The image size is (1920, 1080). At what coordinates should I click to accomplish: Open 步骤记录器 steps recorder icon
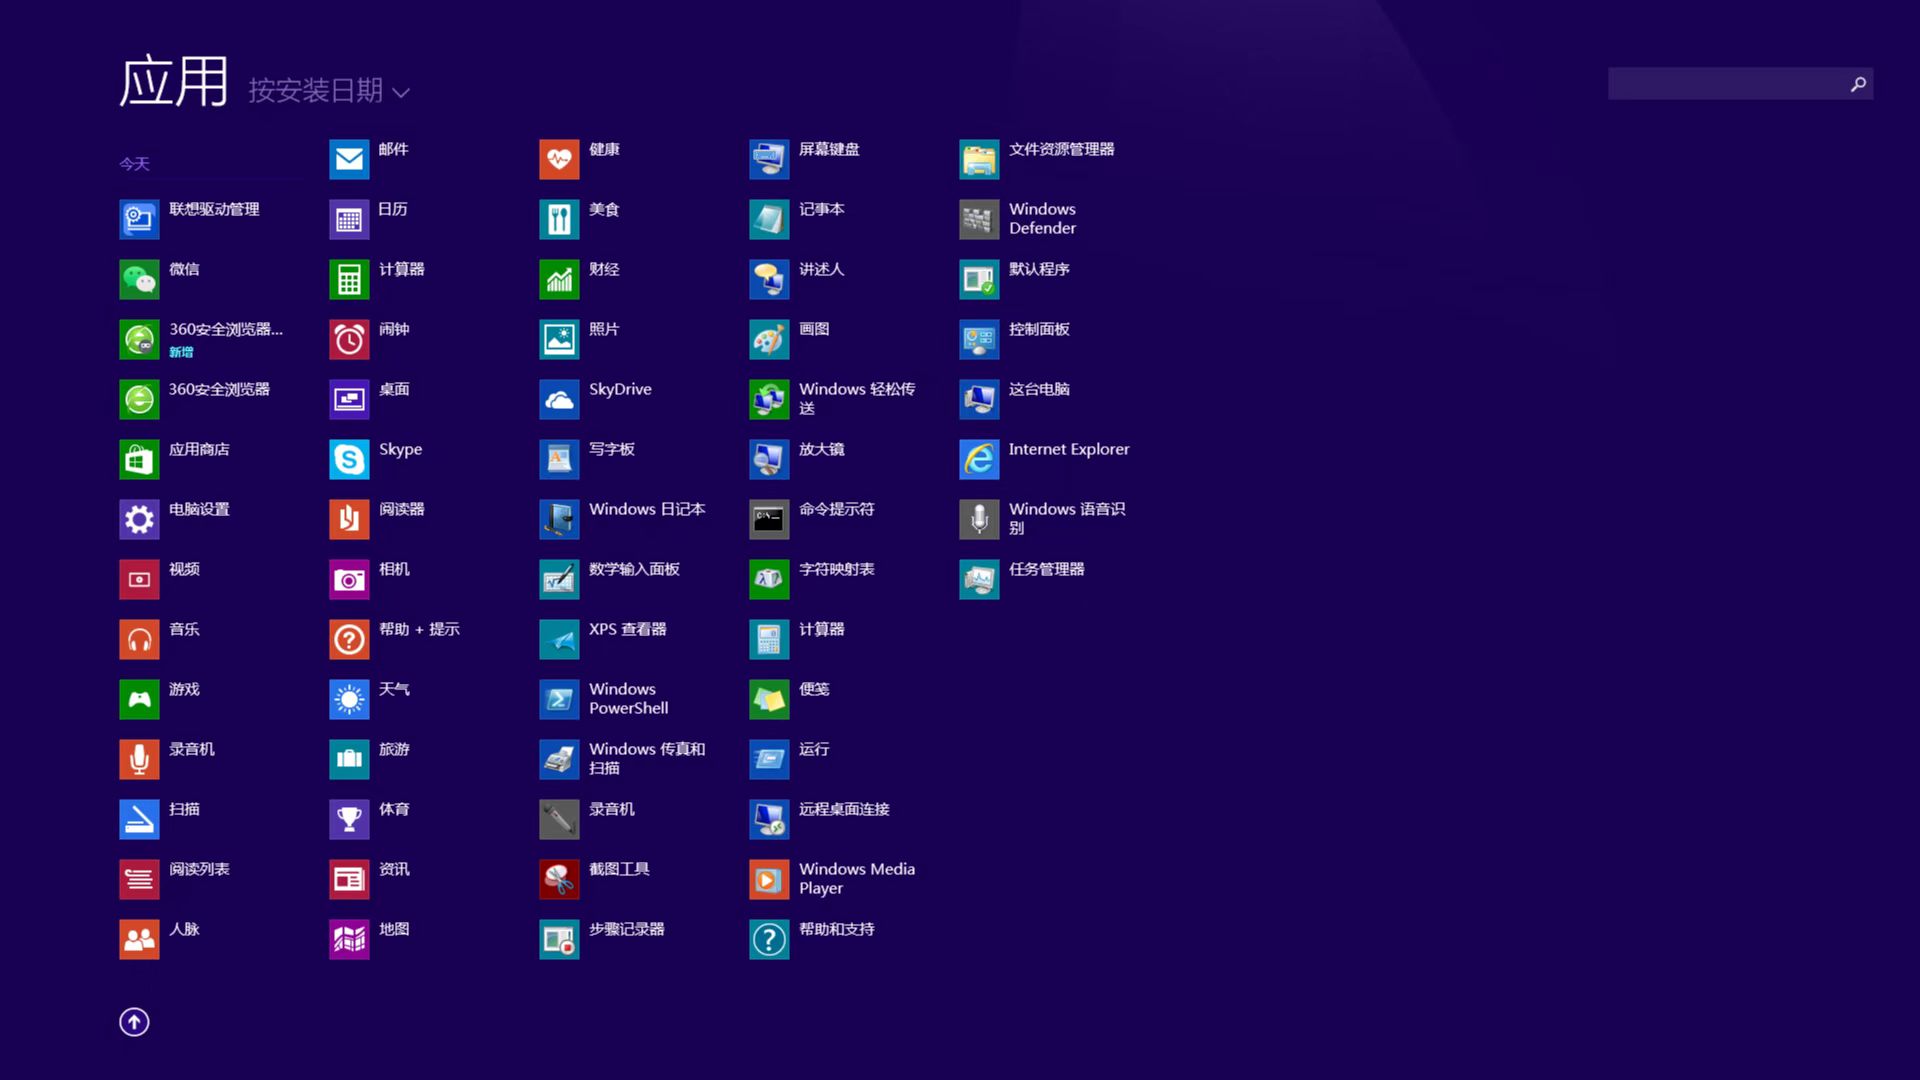point(559,939)
